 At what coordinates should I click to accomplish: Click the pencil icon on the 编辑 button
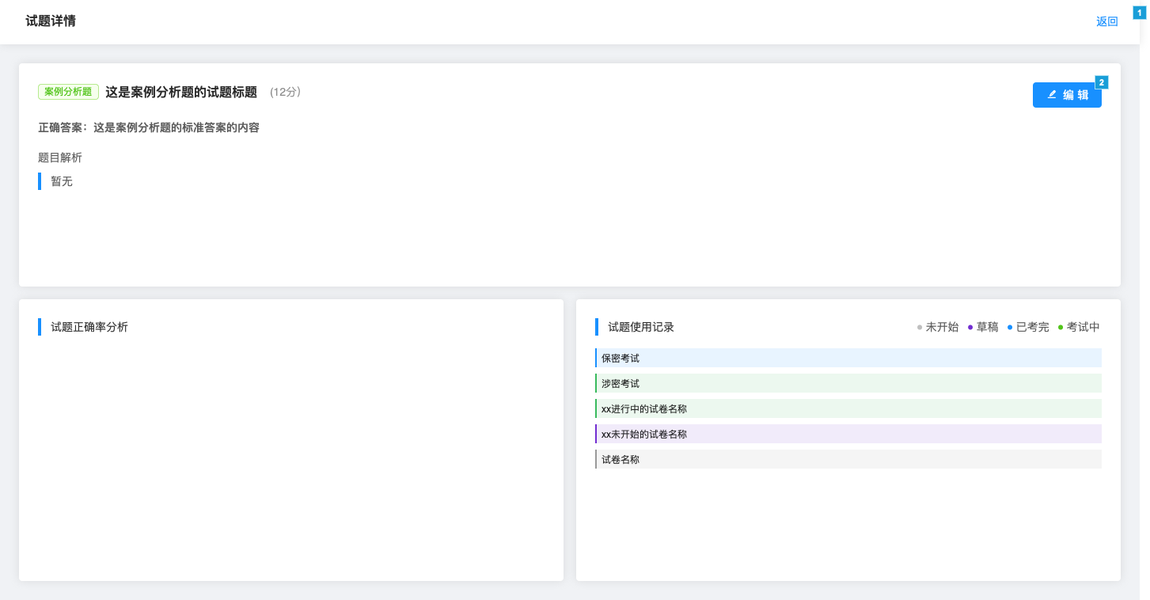[1052, 95]
